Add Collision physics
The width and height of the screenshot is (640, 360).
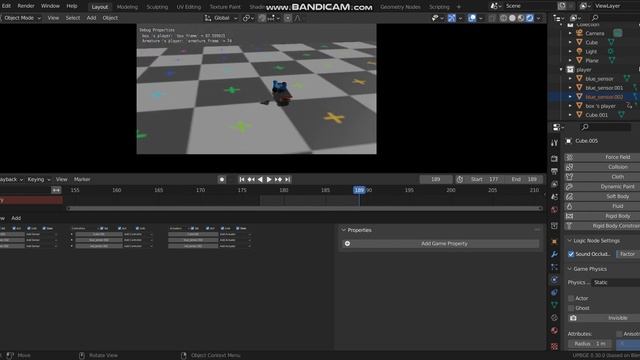tap(602, 167)
